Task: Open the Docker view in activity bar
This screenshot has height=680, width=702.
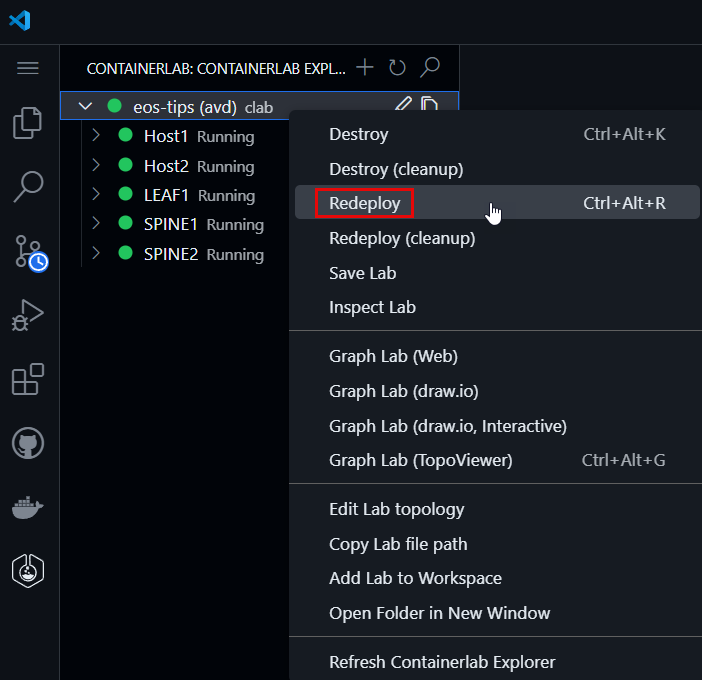Action: coord(28,507)
